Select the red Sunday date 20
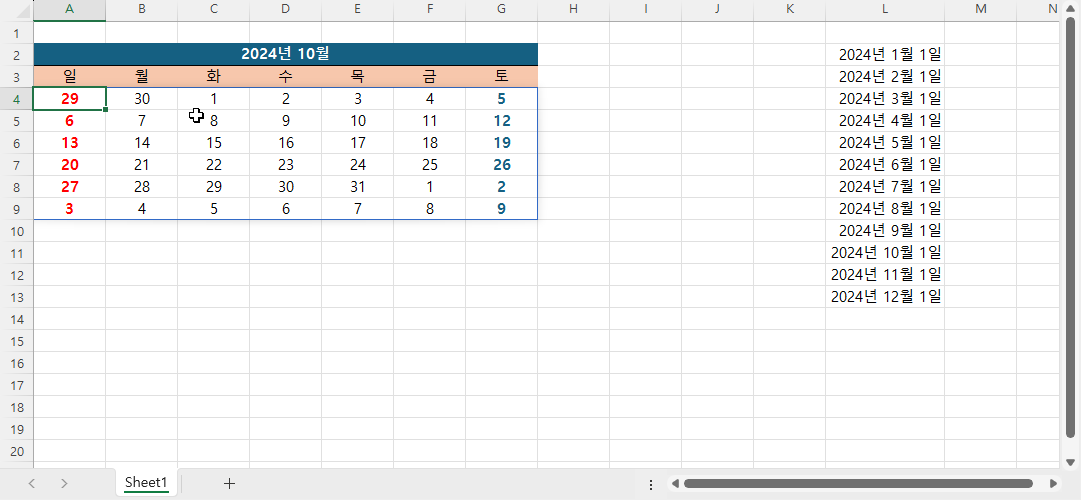The width and height of the screenshot is (1081, 500). 70,165
